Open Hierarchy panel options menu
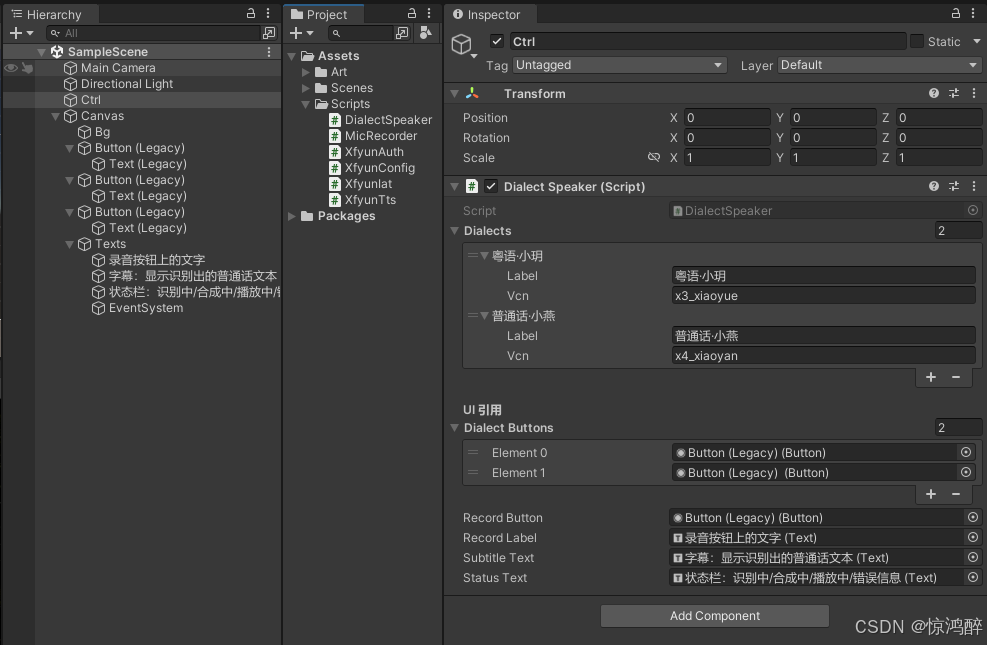This screenshot has width=987, height=645. 268,13
